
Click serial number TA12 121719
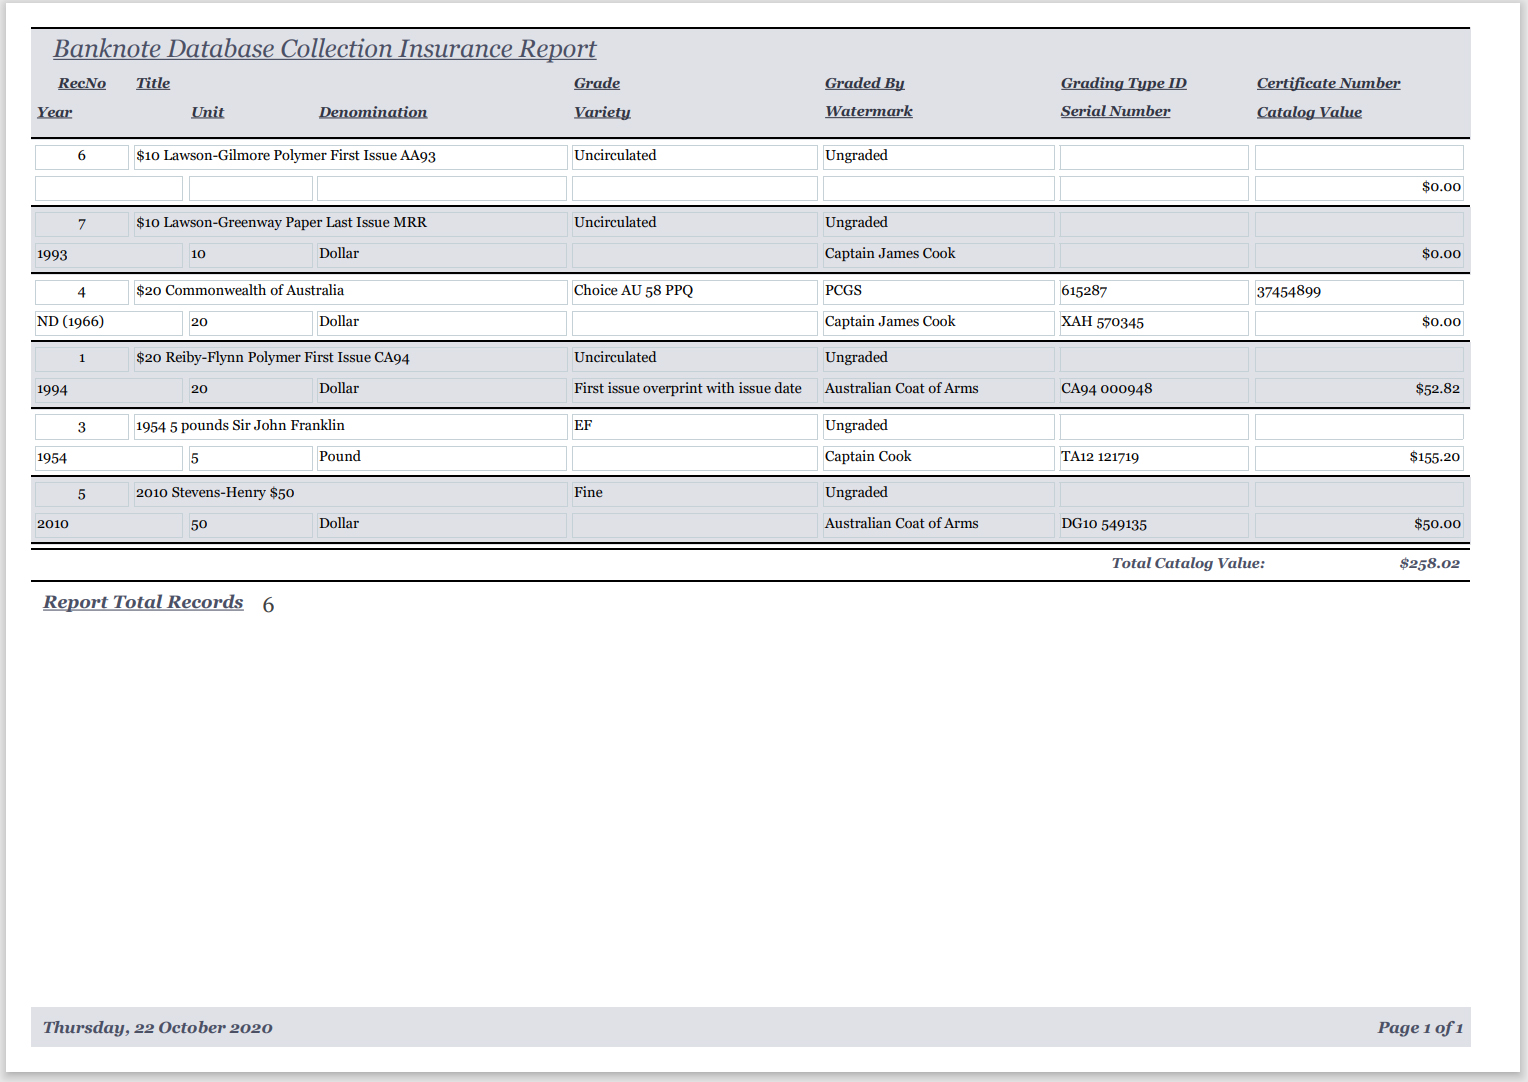1154,457
